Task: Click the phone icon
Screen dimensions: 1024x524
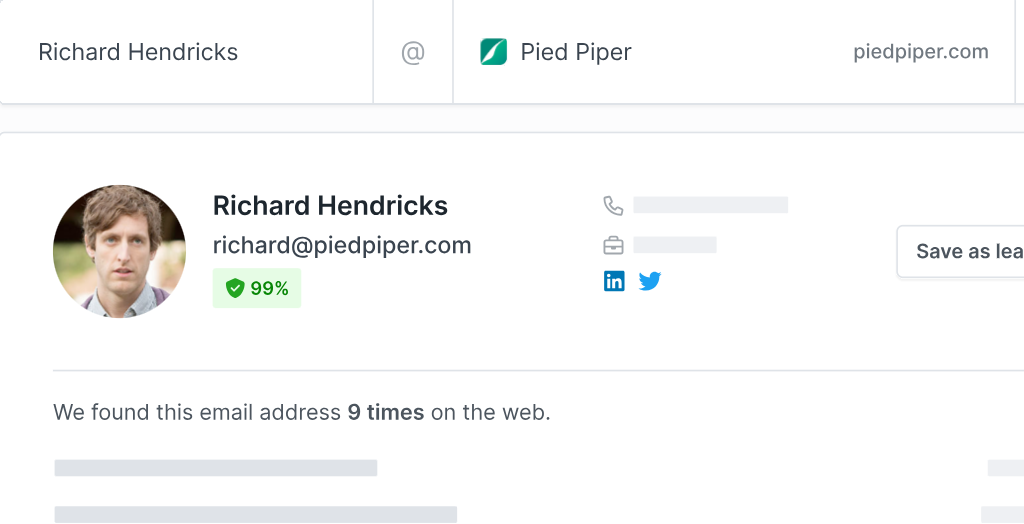Action: point(613,206)
